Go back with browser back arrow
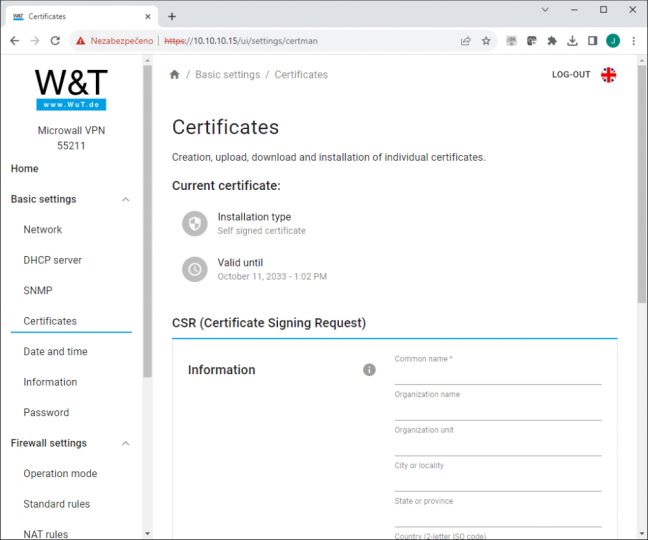 pyautogui.click(x=14, y=41)
